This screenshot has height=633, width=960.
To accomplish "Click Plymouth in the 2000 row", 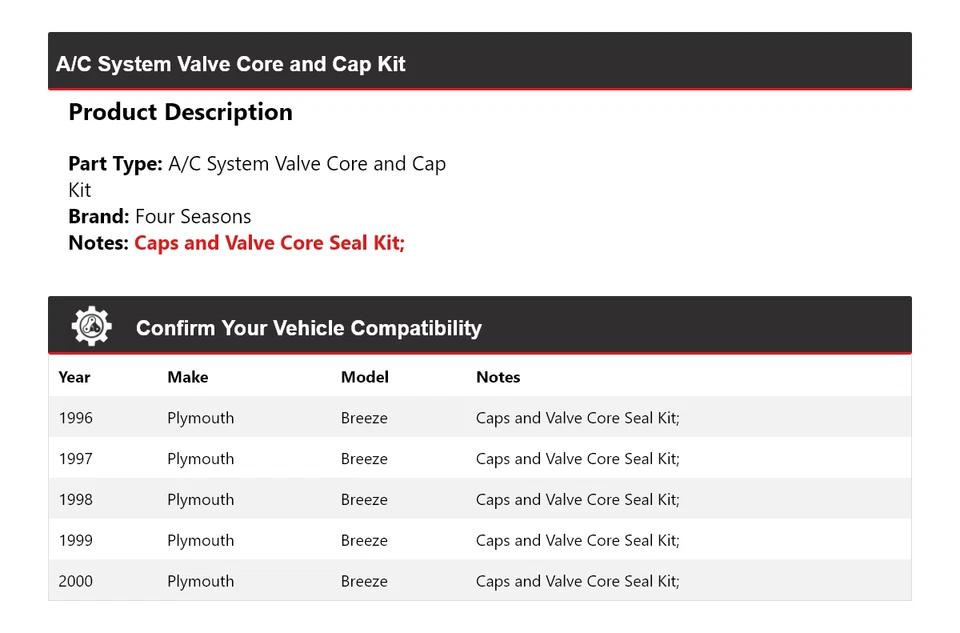I will coord(200,581).
